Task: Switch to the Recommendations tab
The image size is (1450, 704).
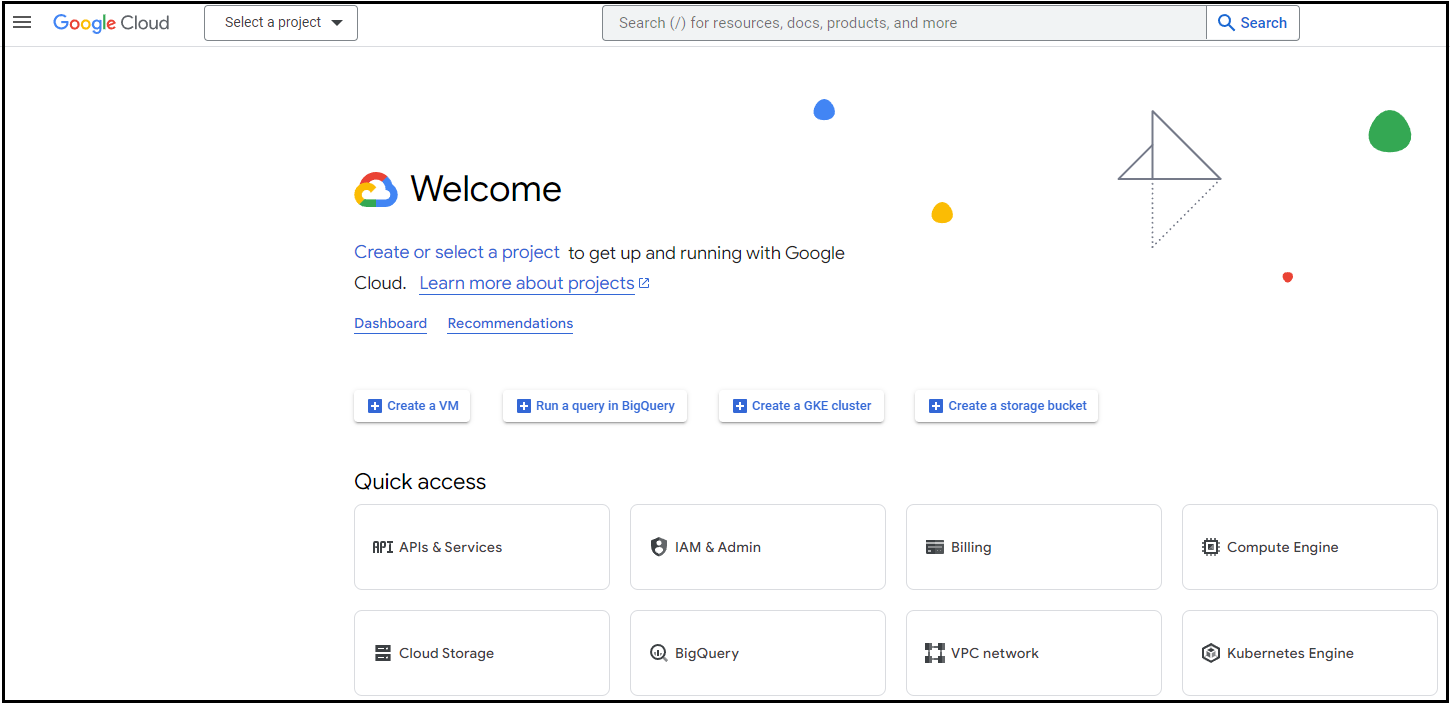Action: (x=509, y=323)
